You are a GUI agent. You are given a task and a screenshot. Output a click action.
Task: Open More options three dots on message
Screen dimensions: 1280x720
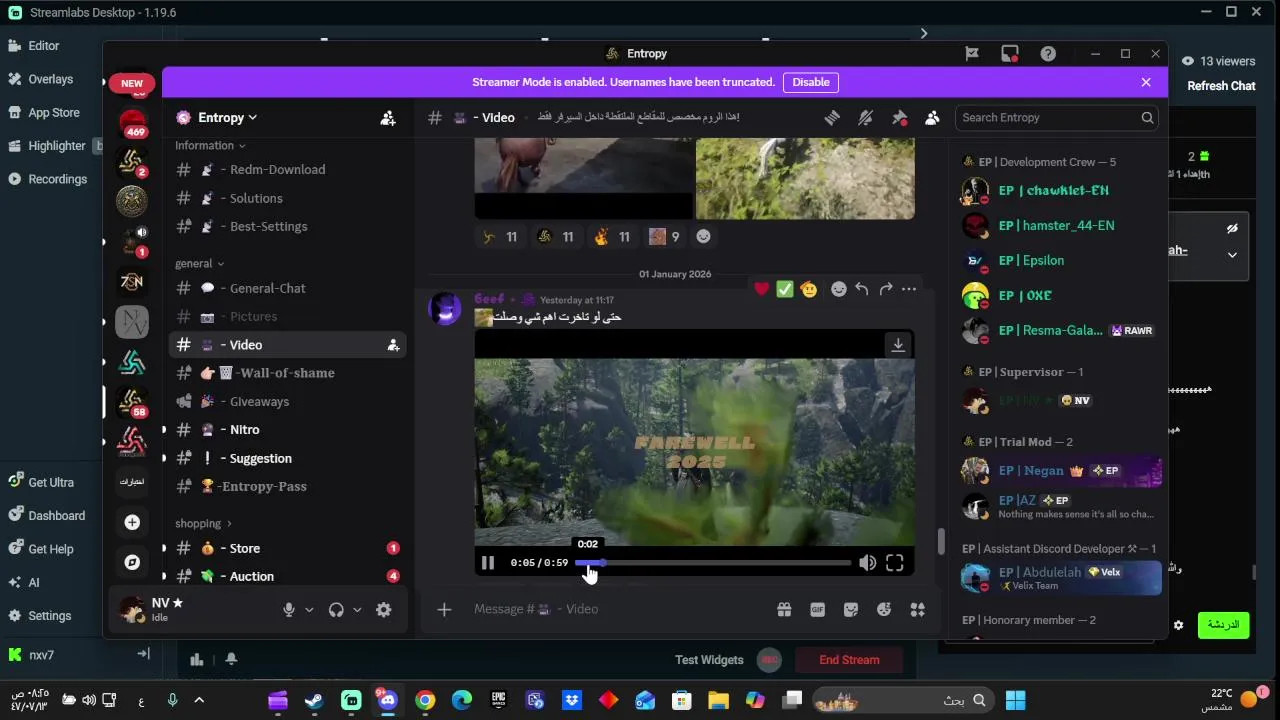click(909, 289)
